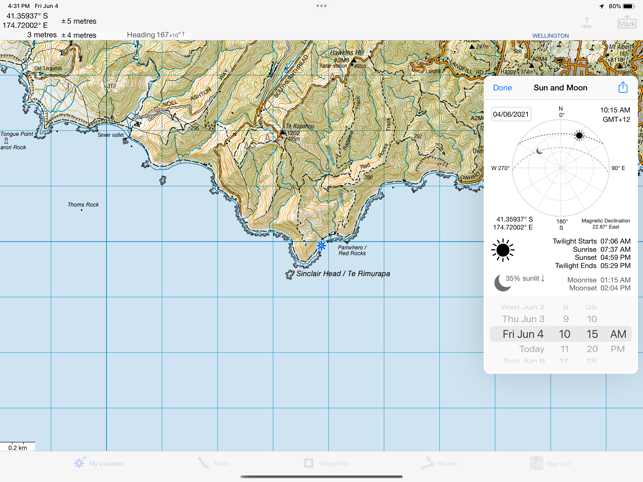643x482 pixels.
Task: Tap the share icon in Sun and Moon panel
Action: coord(622,88)
